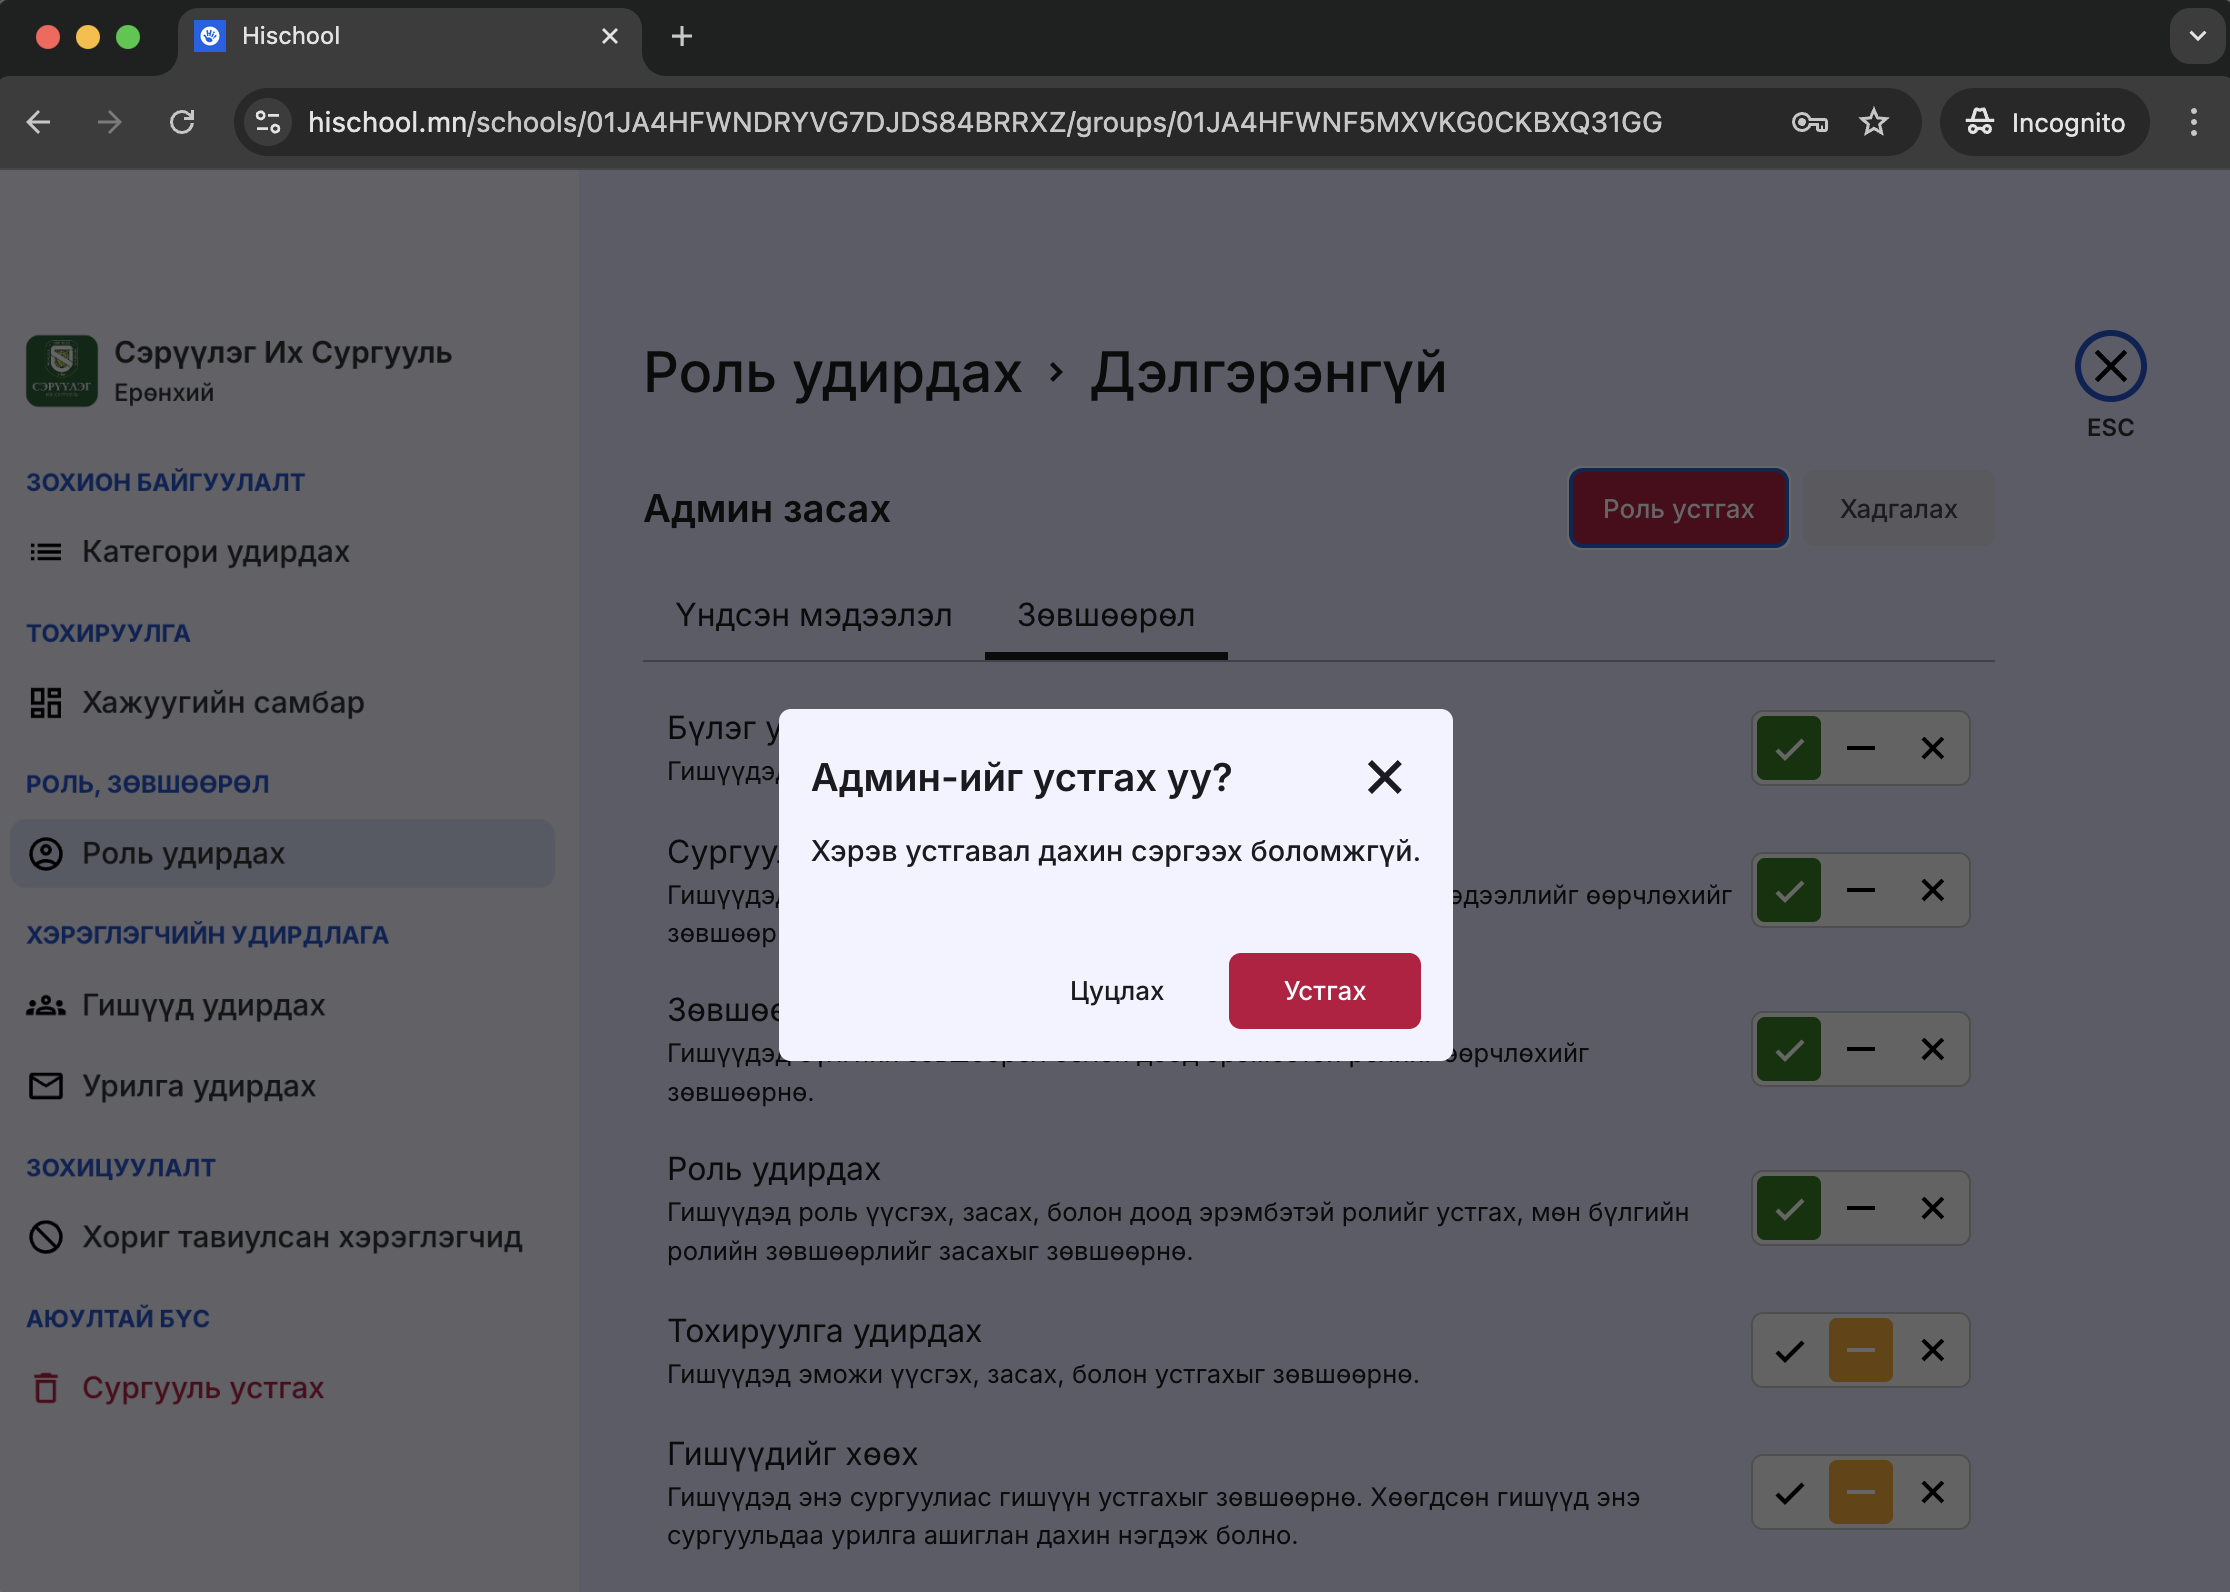
Task: Open Урилга удирдах envelope item
Action: 198,1086
